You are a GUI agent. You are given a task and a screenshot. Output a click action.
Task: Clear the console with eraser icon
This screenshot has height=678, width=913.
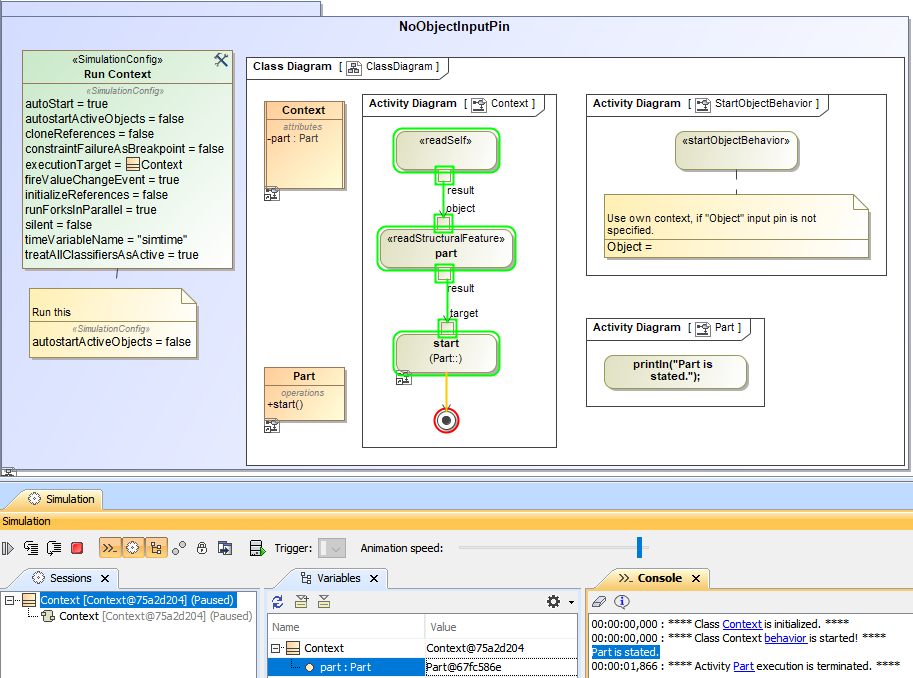[x=599, y=602]
